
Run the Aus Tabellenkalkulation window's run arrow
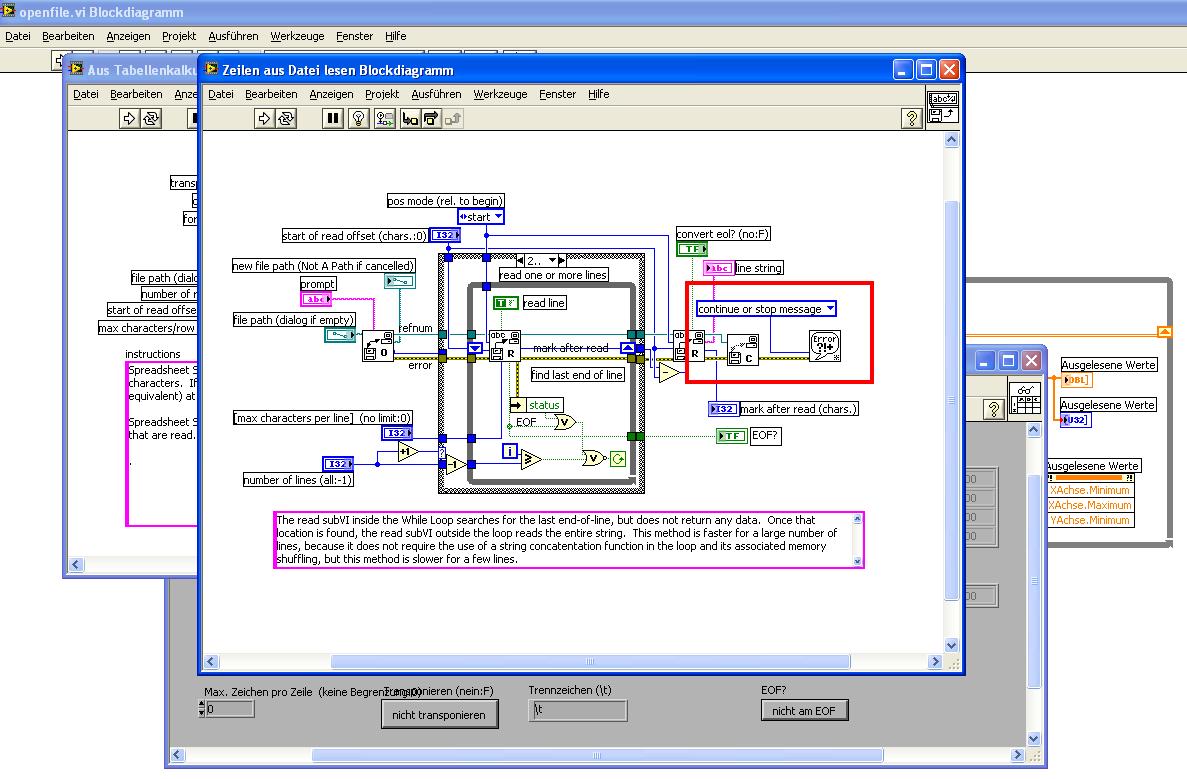point(129,118)
